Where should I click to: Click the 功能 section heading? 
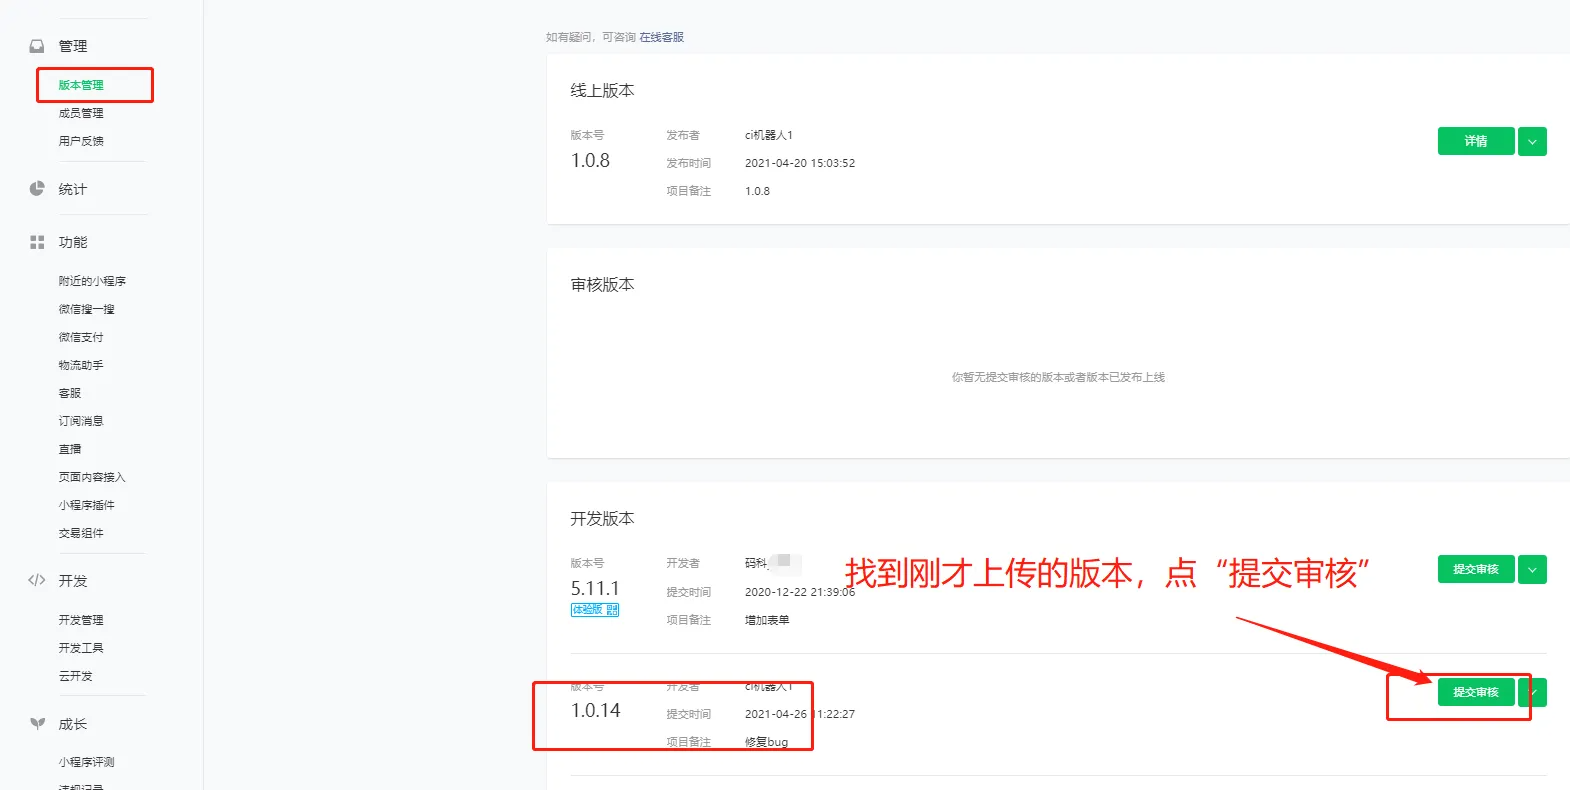(x=73, y=242)
